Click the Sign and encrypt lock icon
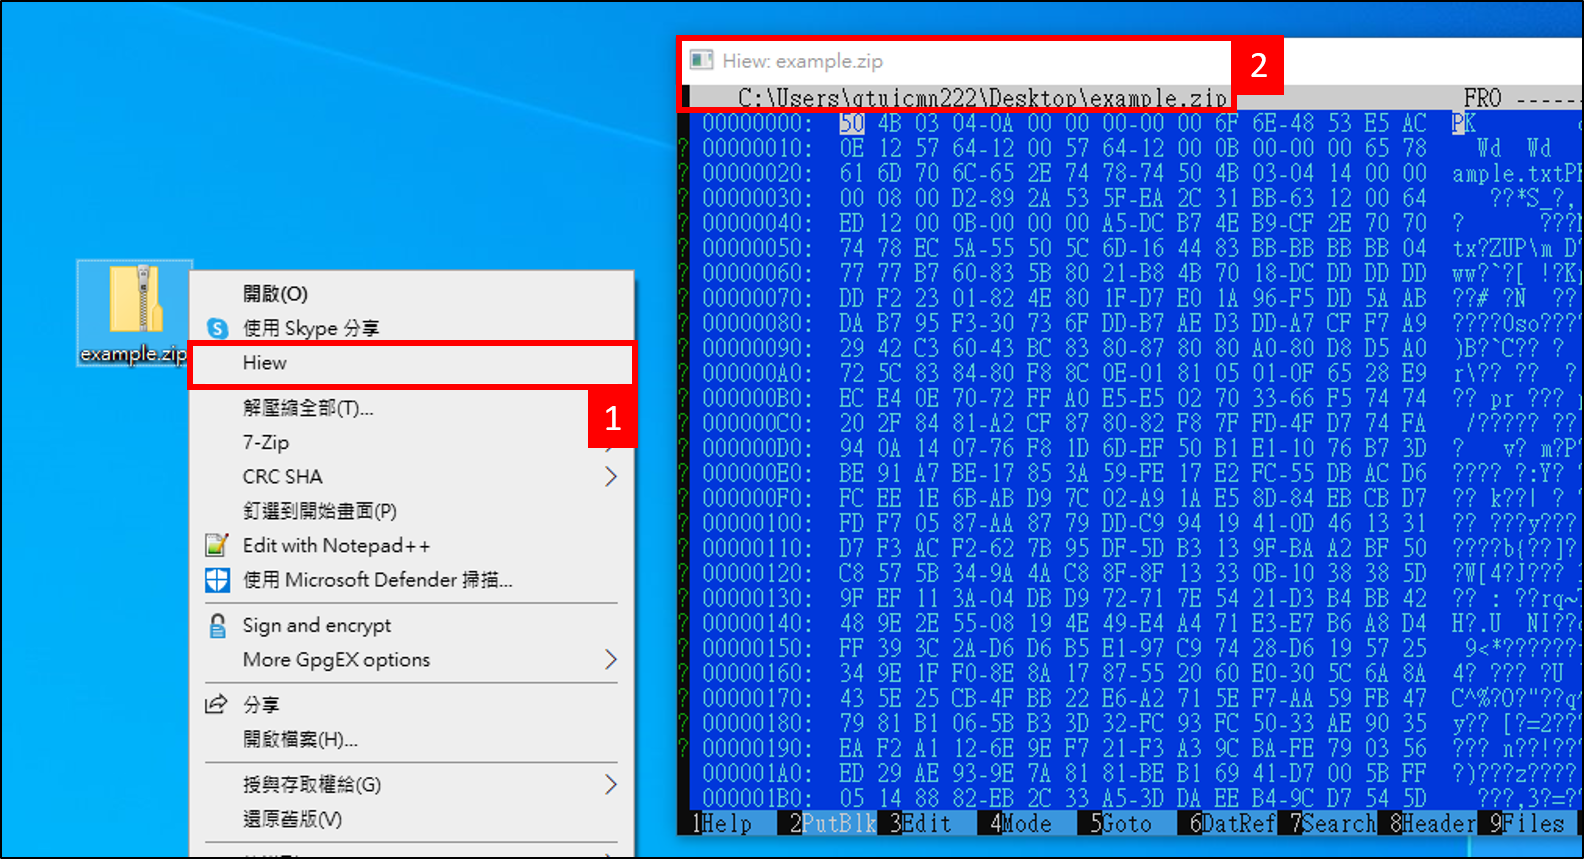1584x859 pixels. click(x=217, y=626)
